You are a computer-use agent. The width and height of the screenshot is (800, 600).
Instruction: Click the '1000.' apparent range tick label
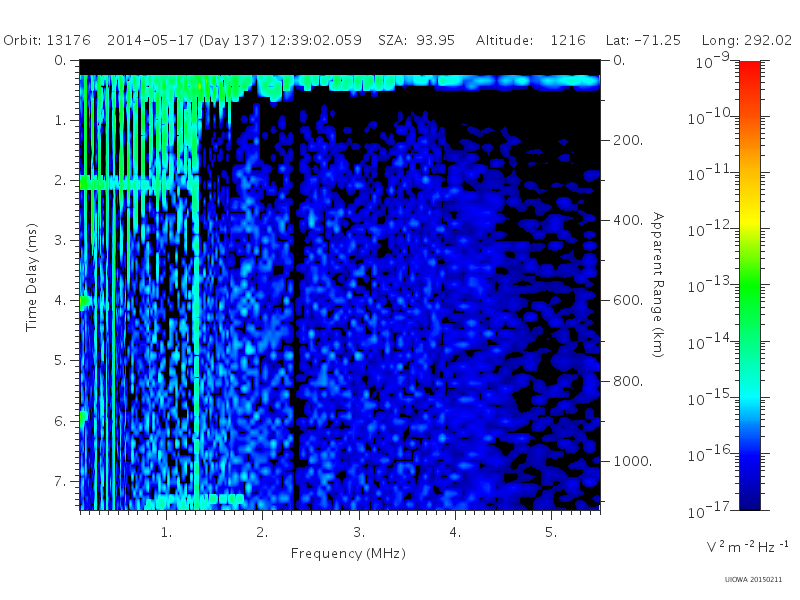[x=633, y=461]
